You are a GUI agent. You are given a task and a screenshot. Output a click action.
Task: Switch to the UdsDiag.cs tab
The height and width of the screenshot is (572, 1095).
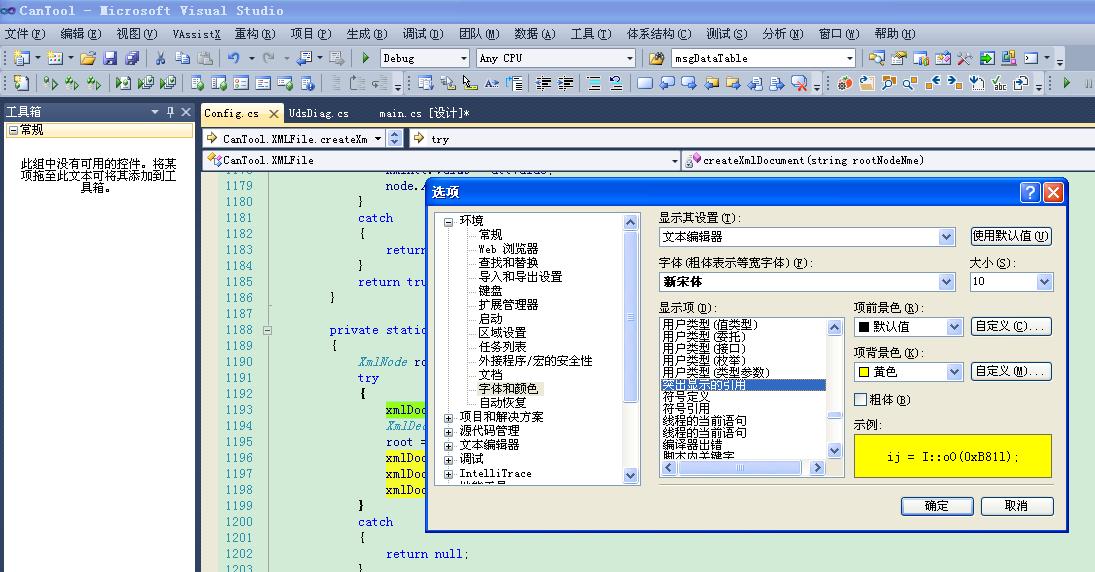click(x=318, y=113)
